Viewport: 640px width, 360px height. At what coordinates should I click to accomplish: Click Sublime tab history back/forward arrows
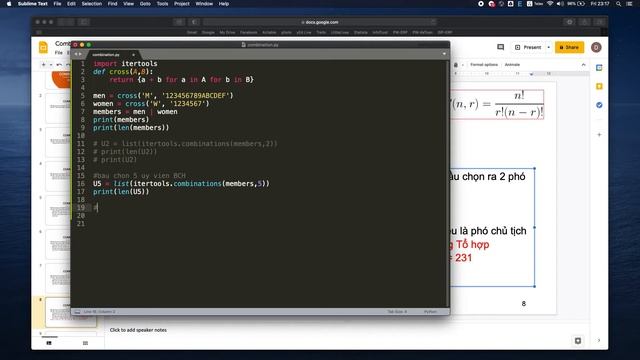[78, 54]
